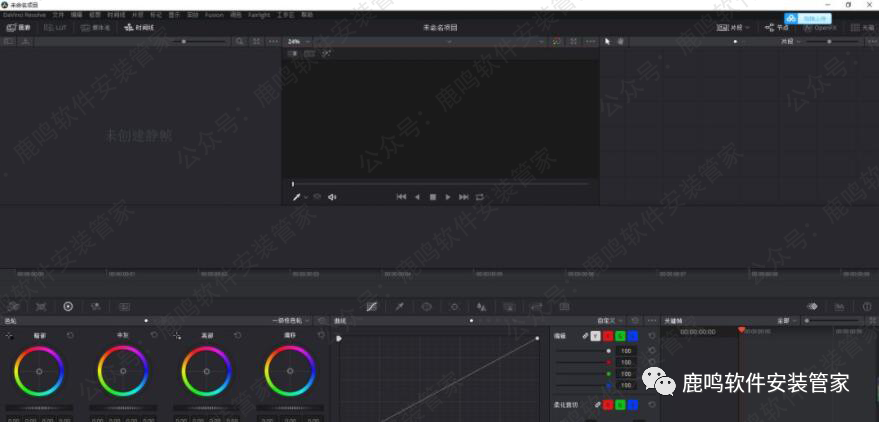Select the qualifier eyedropper palette icon
Viewport: 879px width, 422px height.
[399, 307]
